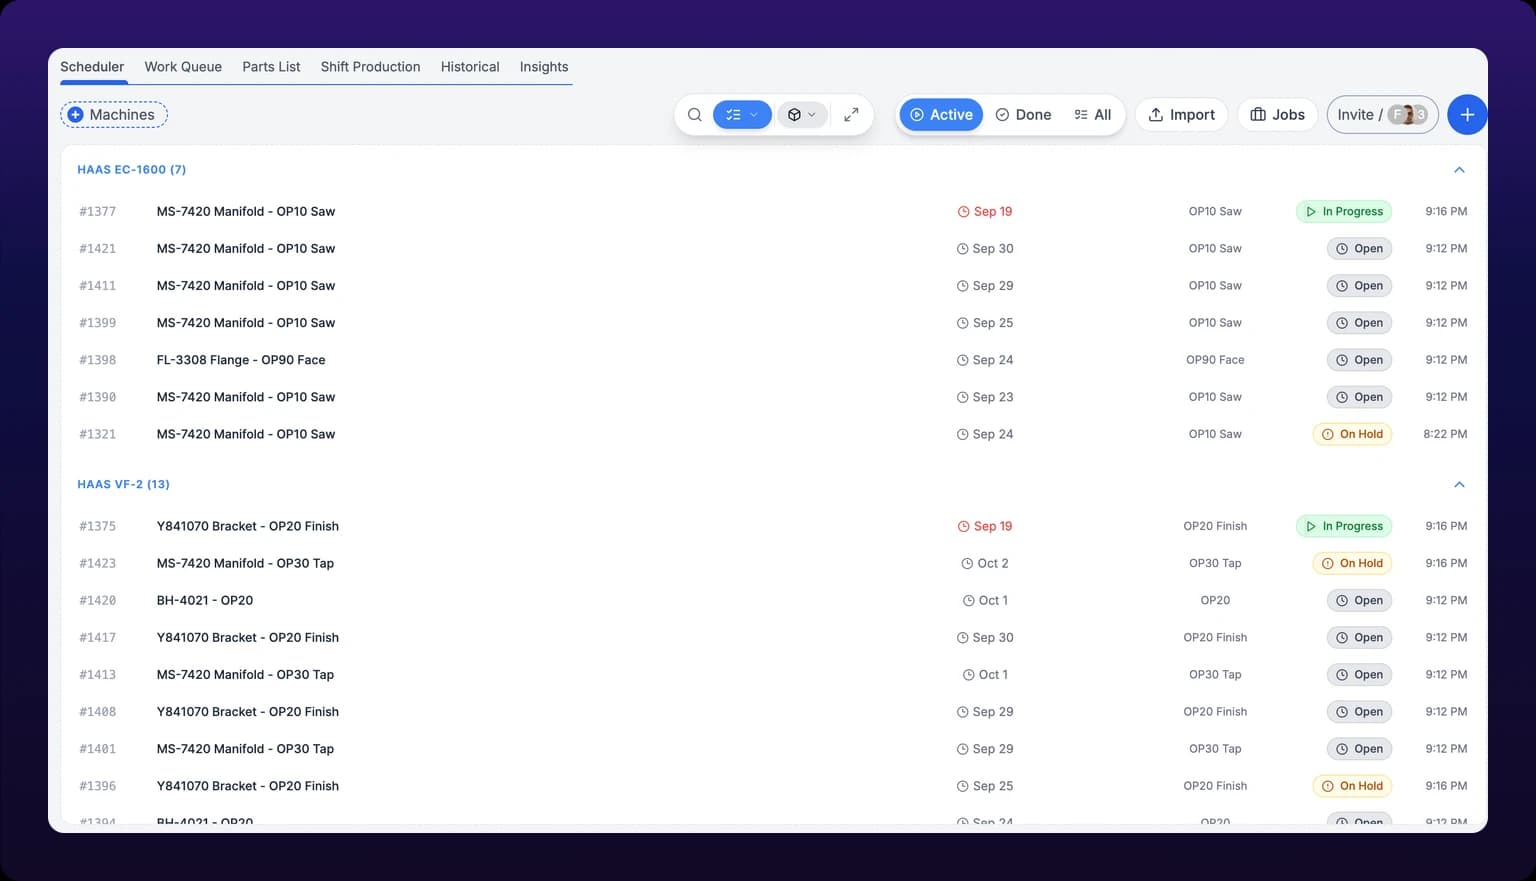Click the Open status of job #1398
The width and height of the screenshot is (1536, 881).
[x=1359, y=360]
